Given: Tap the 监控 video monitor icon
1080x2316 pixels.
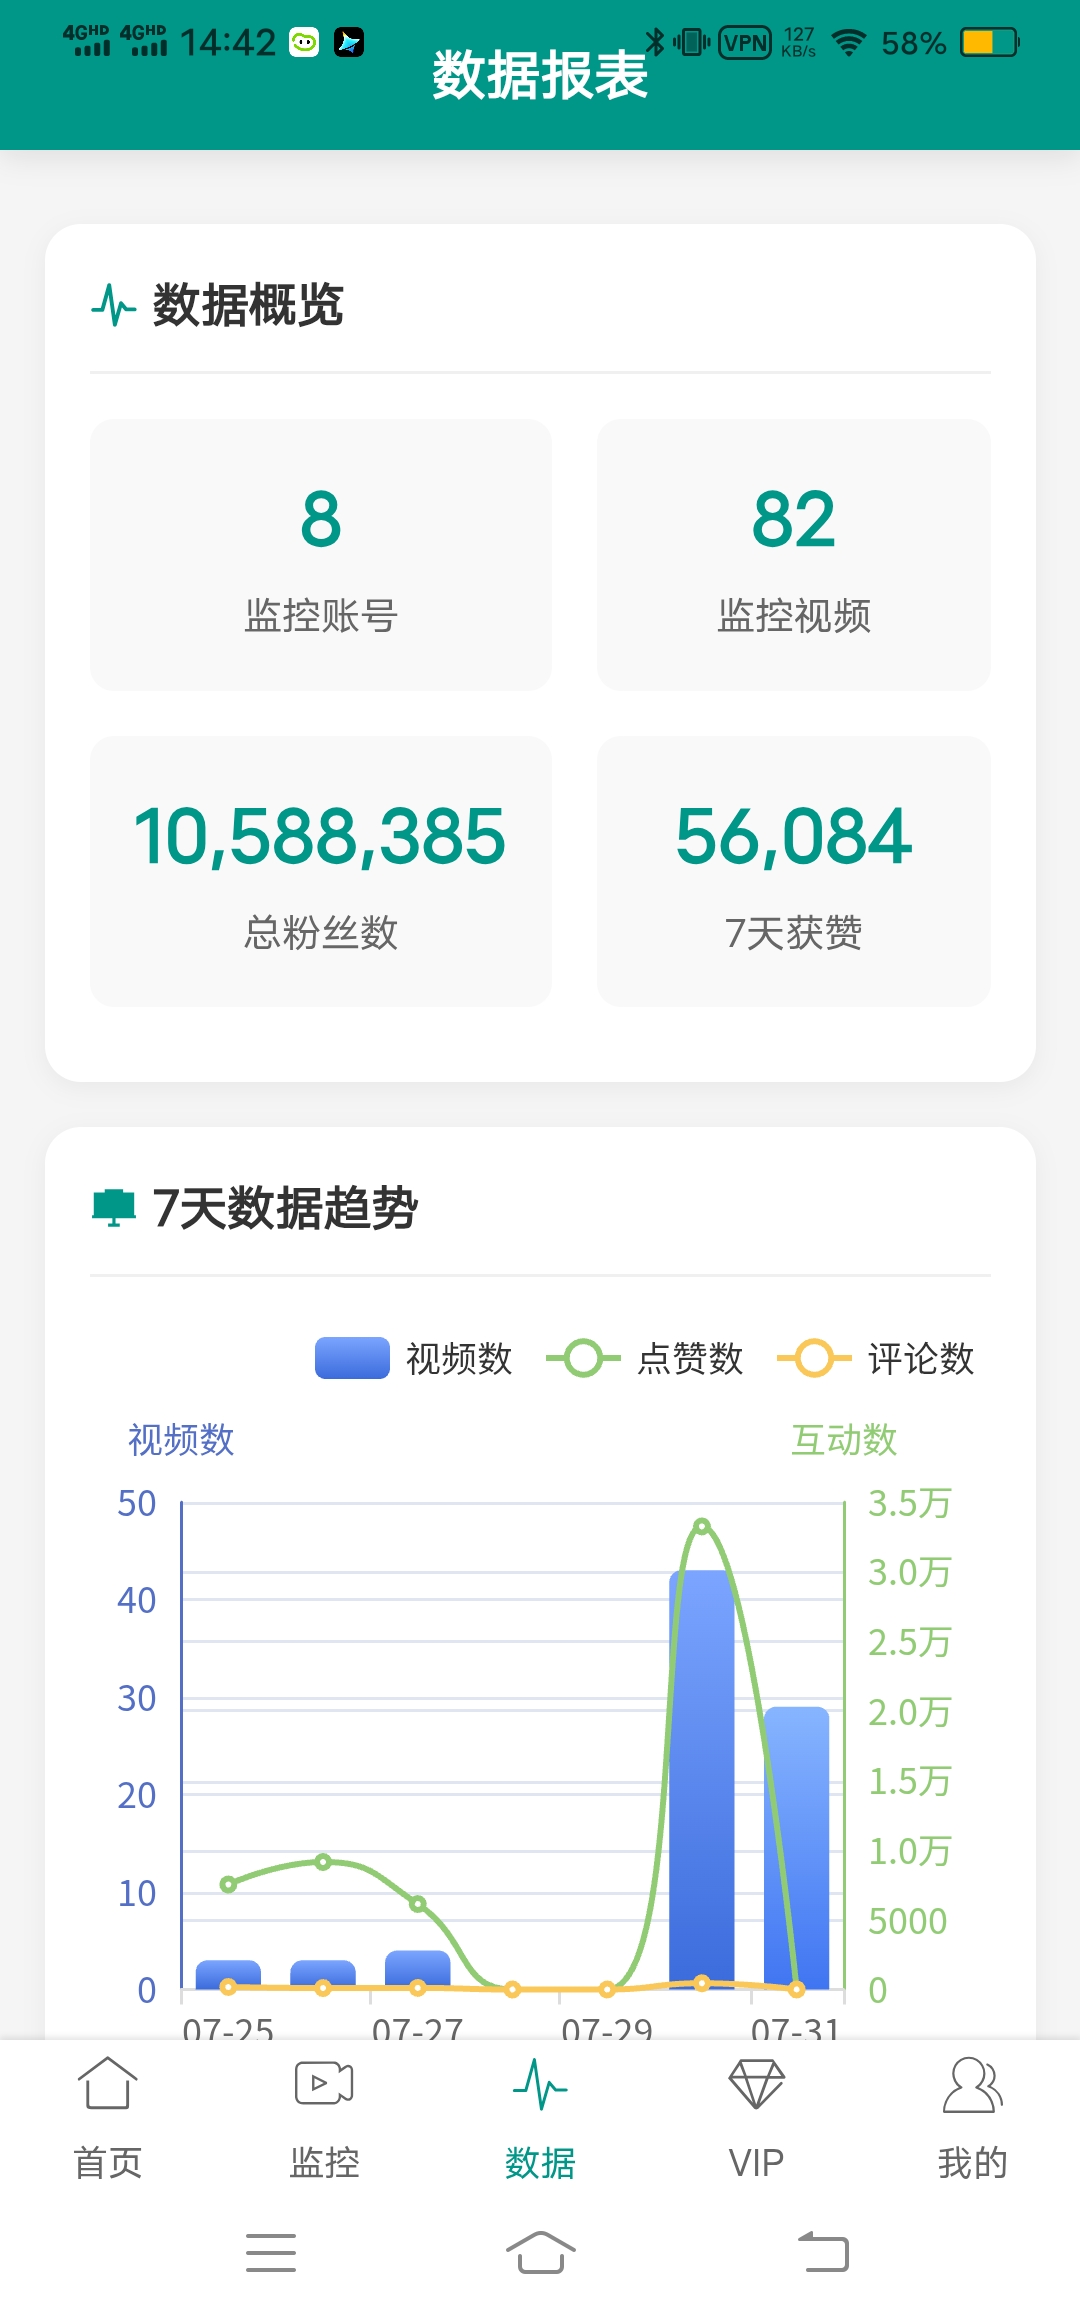Looking at the screenshot, I should (324, 2084).
